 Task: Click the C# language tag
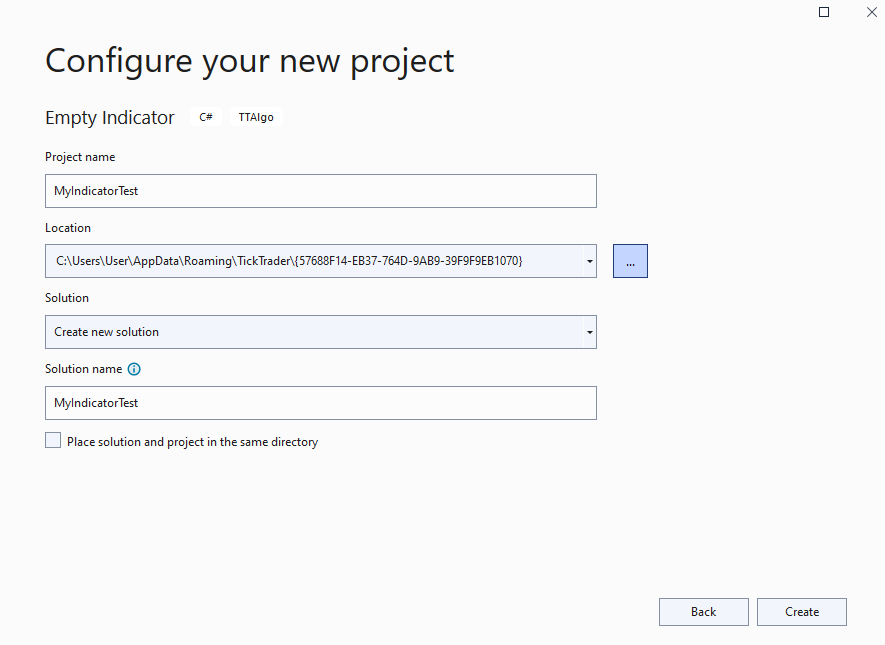(x=206, y=117)
